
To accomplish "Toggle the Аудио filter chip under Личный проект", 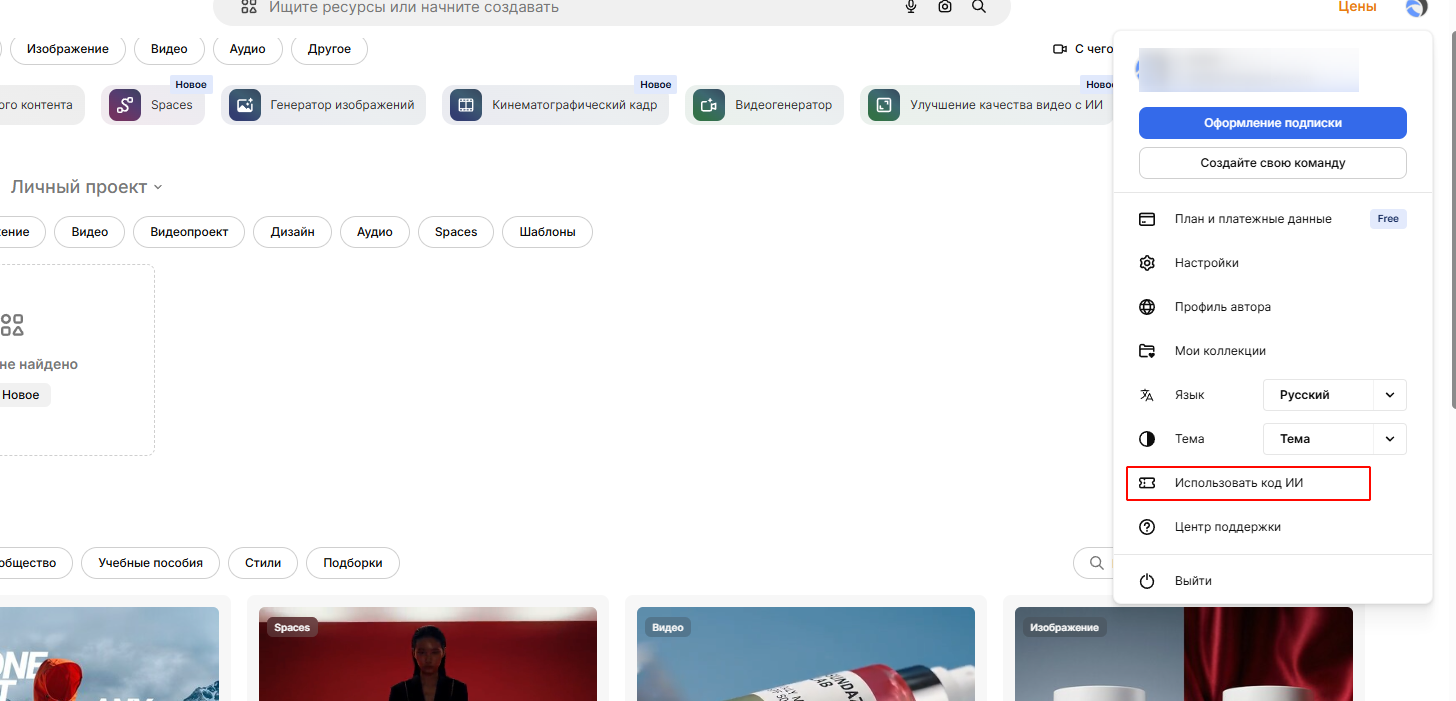I will [375, 232].
